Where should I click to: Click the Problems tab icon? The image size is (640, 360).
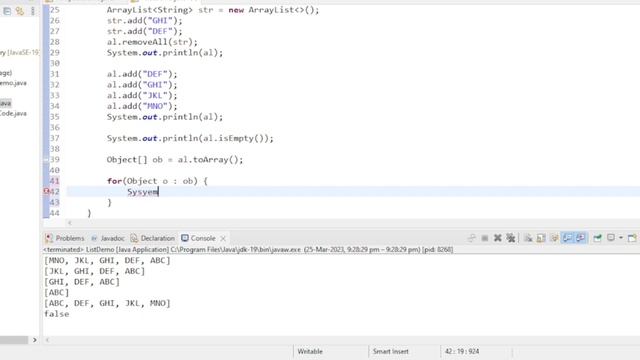tap(49, 238)
